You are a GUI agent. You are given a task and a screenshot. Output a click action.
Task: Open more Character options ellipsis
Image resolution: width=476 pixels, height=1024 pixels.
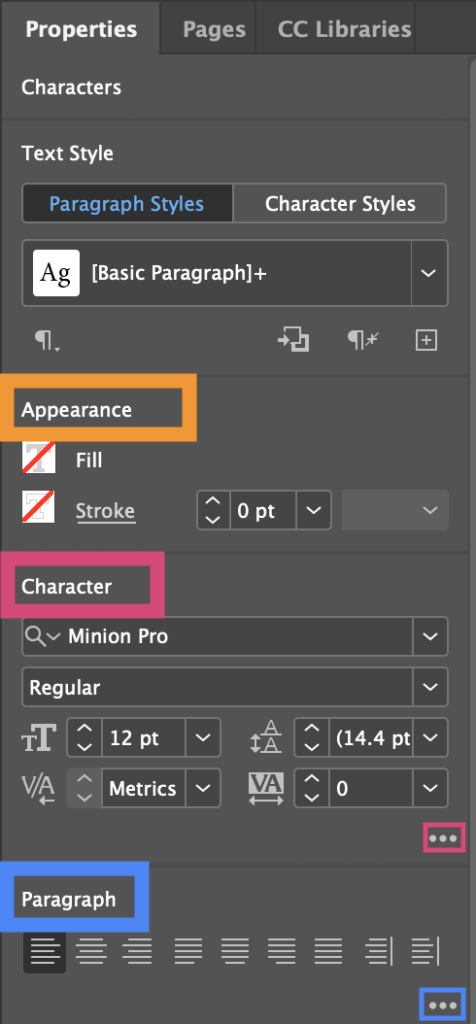coord(444,838)
